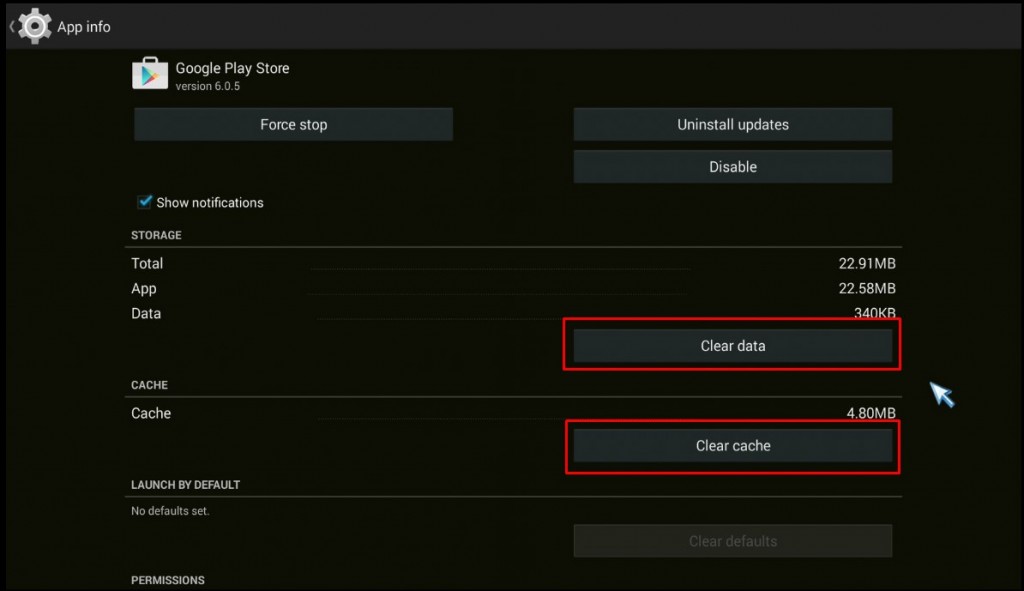Click the Settings gear icon
Viewport: 1024px width, 591px height.
point(35,26)
